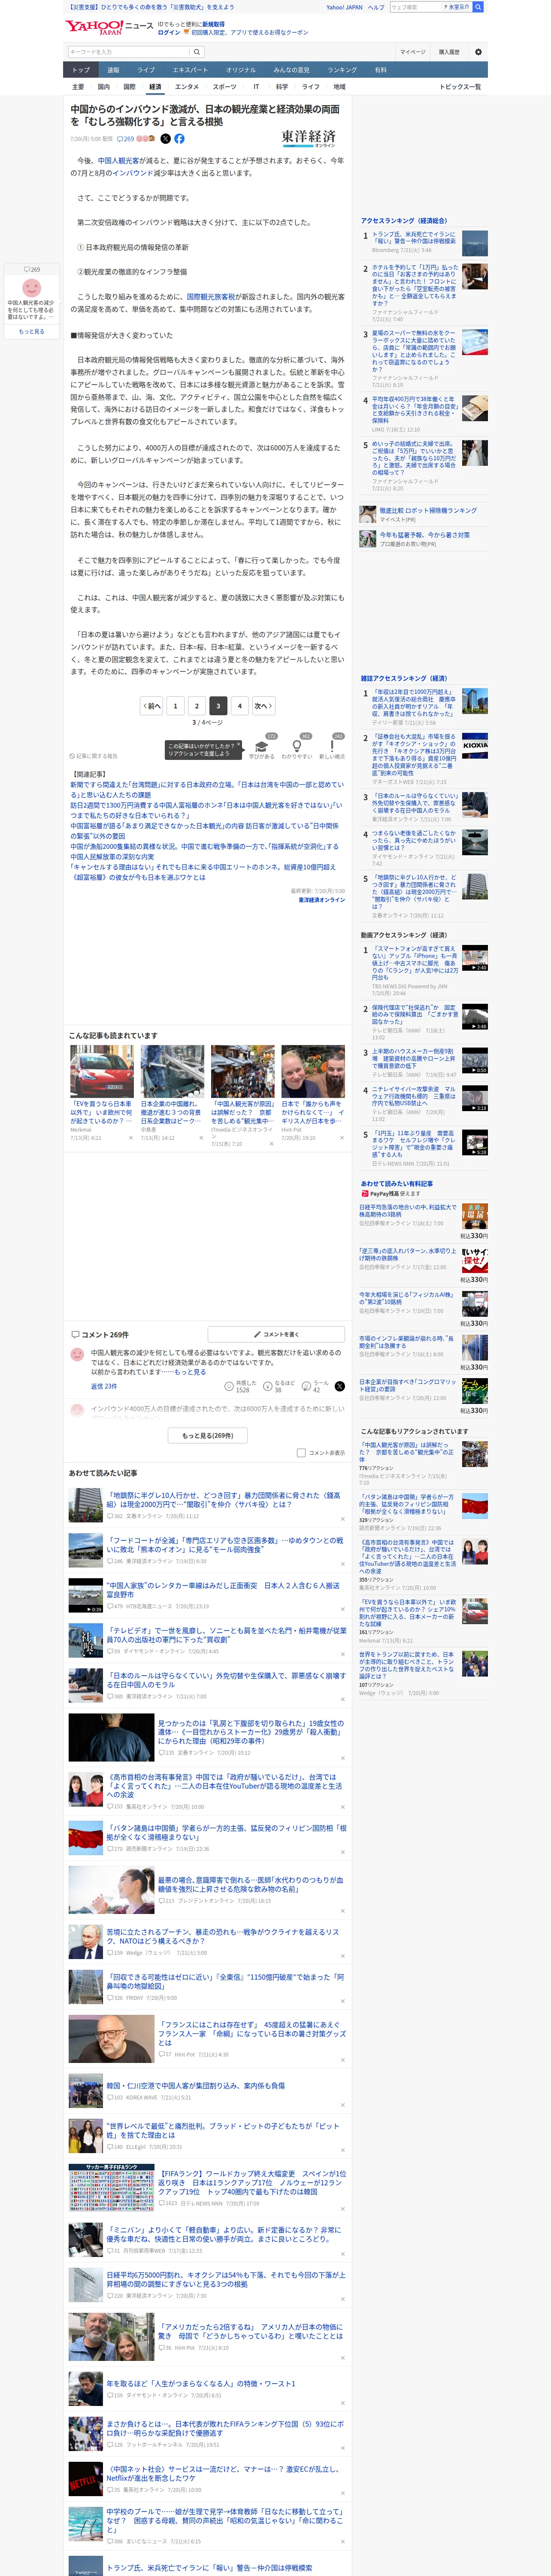The height and width of the screenshot is (2576, 551).
Task: Share the article on Facebook
Action: tap(179, 139)
